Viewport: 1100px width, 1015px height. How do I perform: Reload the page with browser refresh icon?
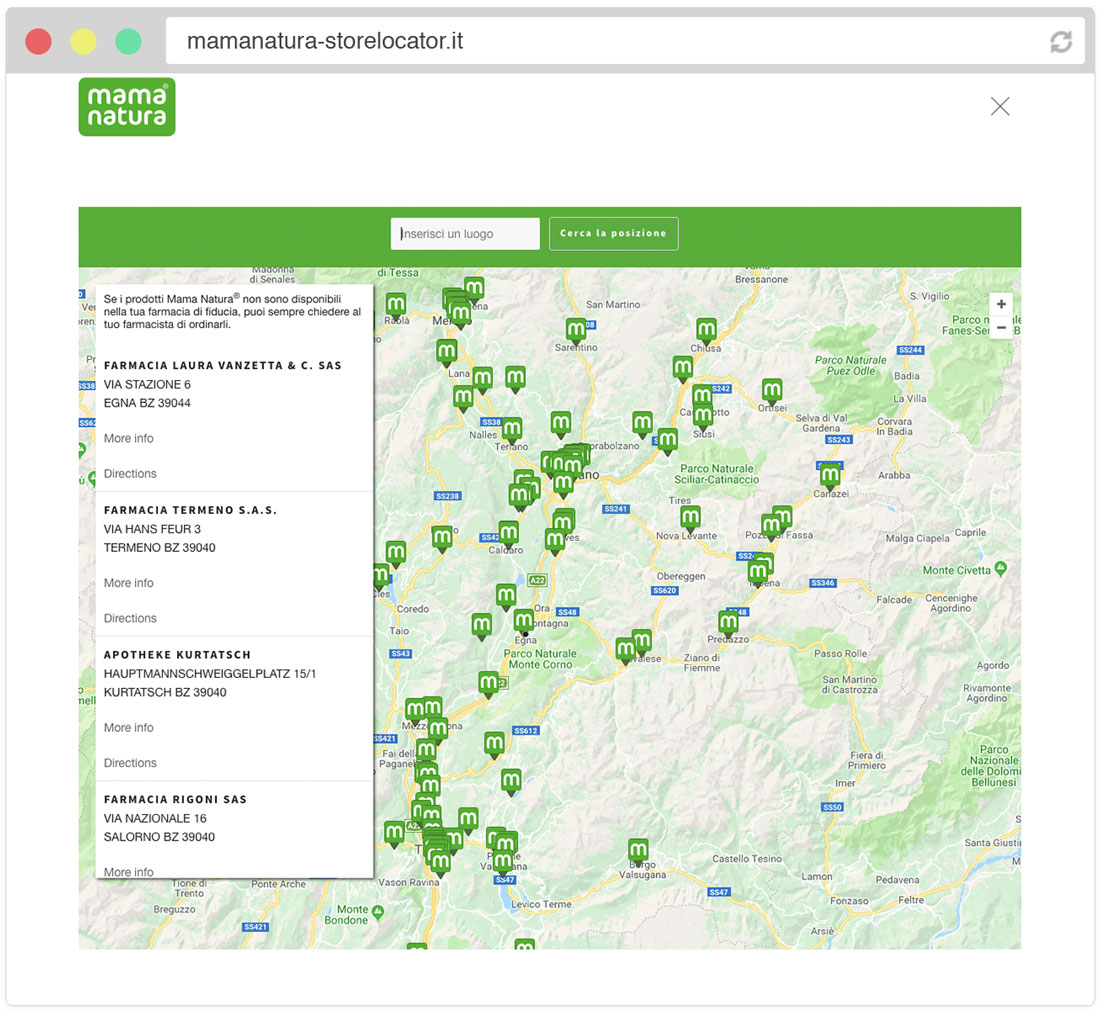1060,42
